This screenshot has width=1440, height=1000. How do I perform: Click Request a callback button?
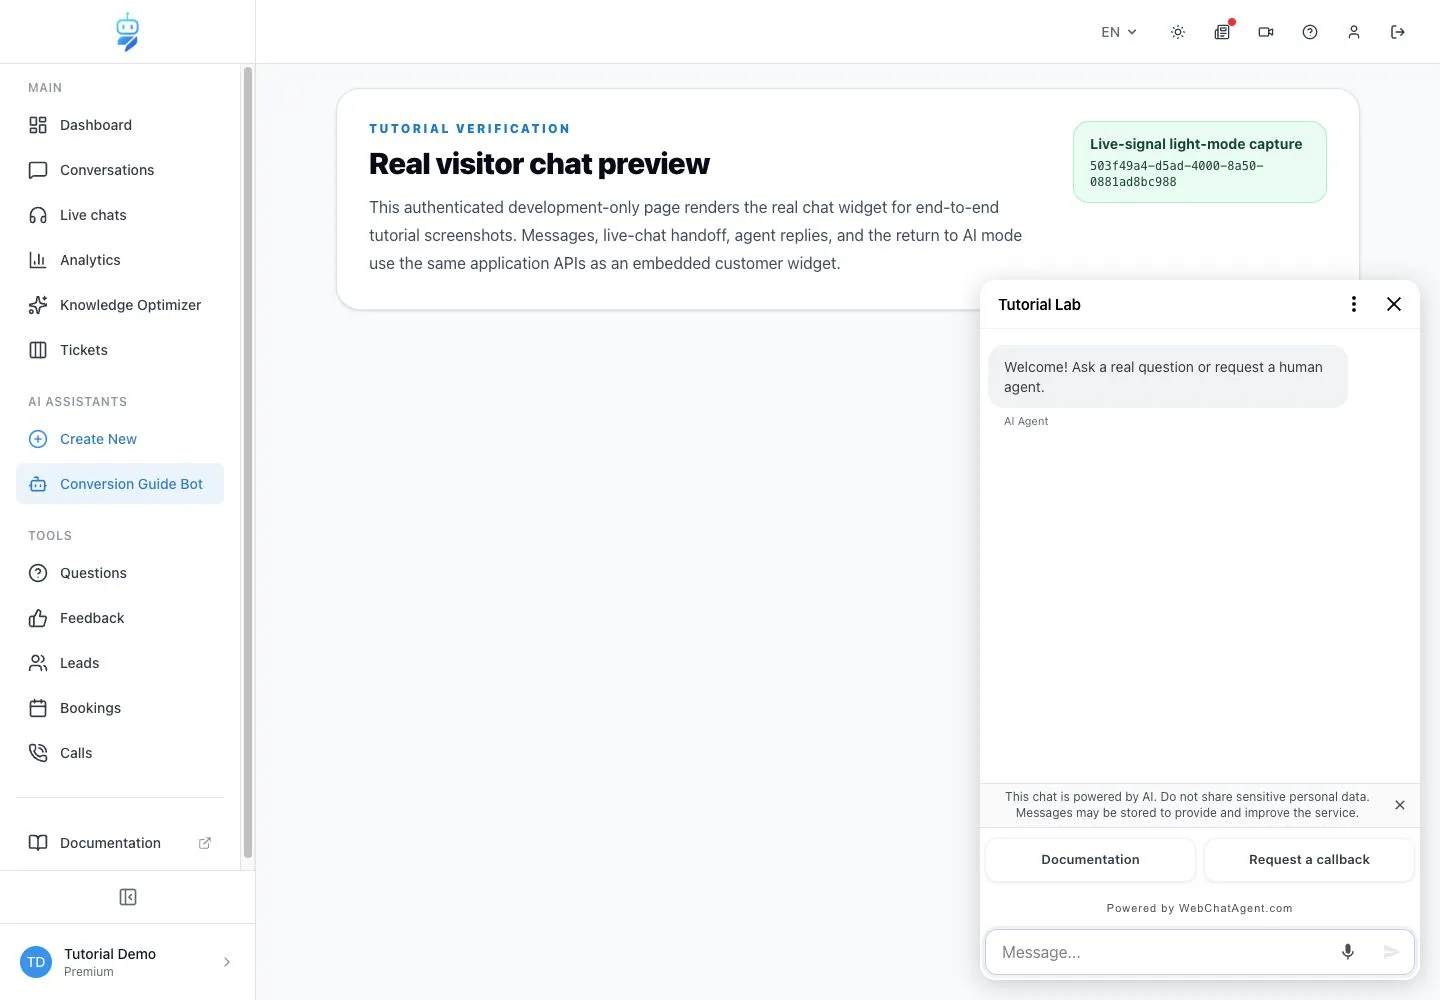1309,860
